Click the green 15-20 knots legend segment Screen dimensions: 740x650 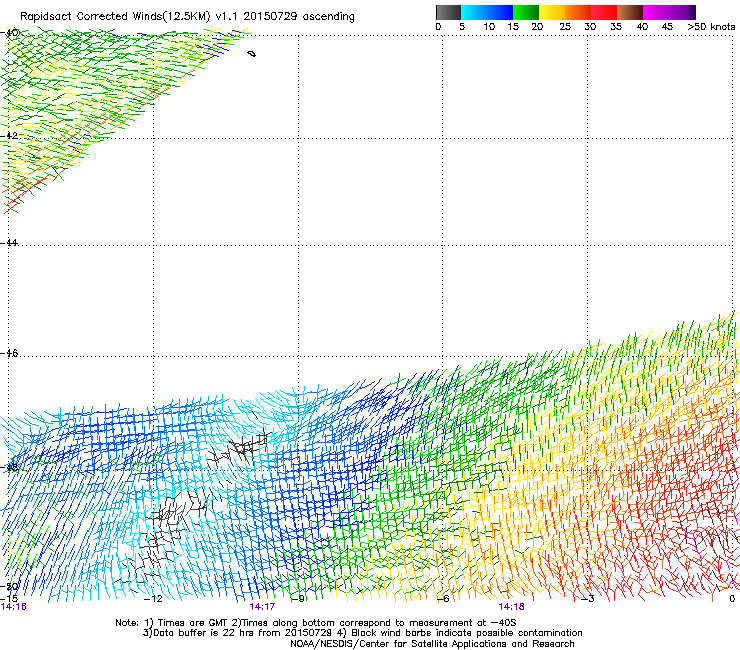[x=526, y=12]
